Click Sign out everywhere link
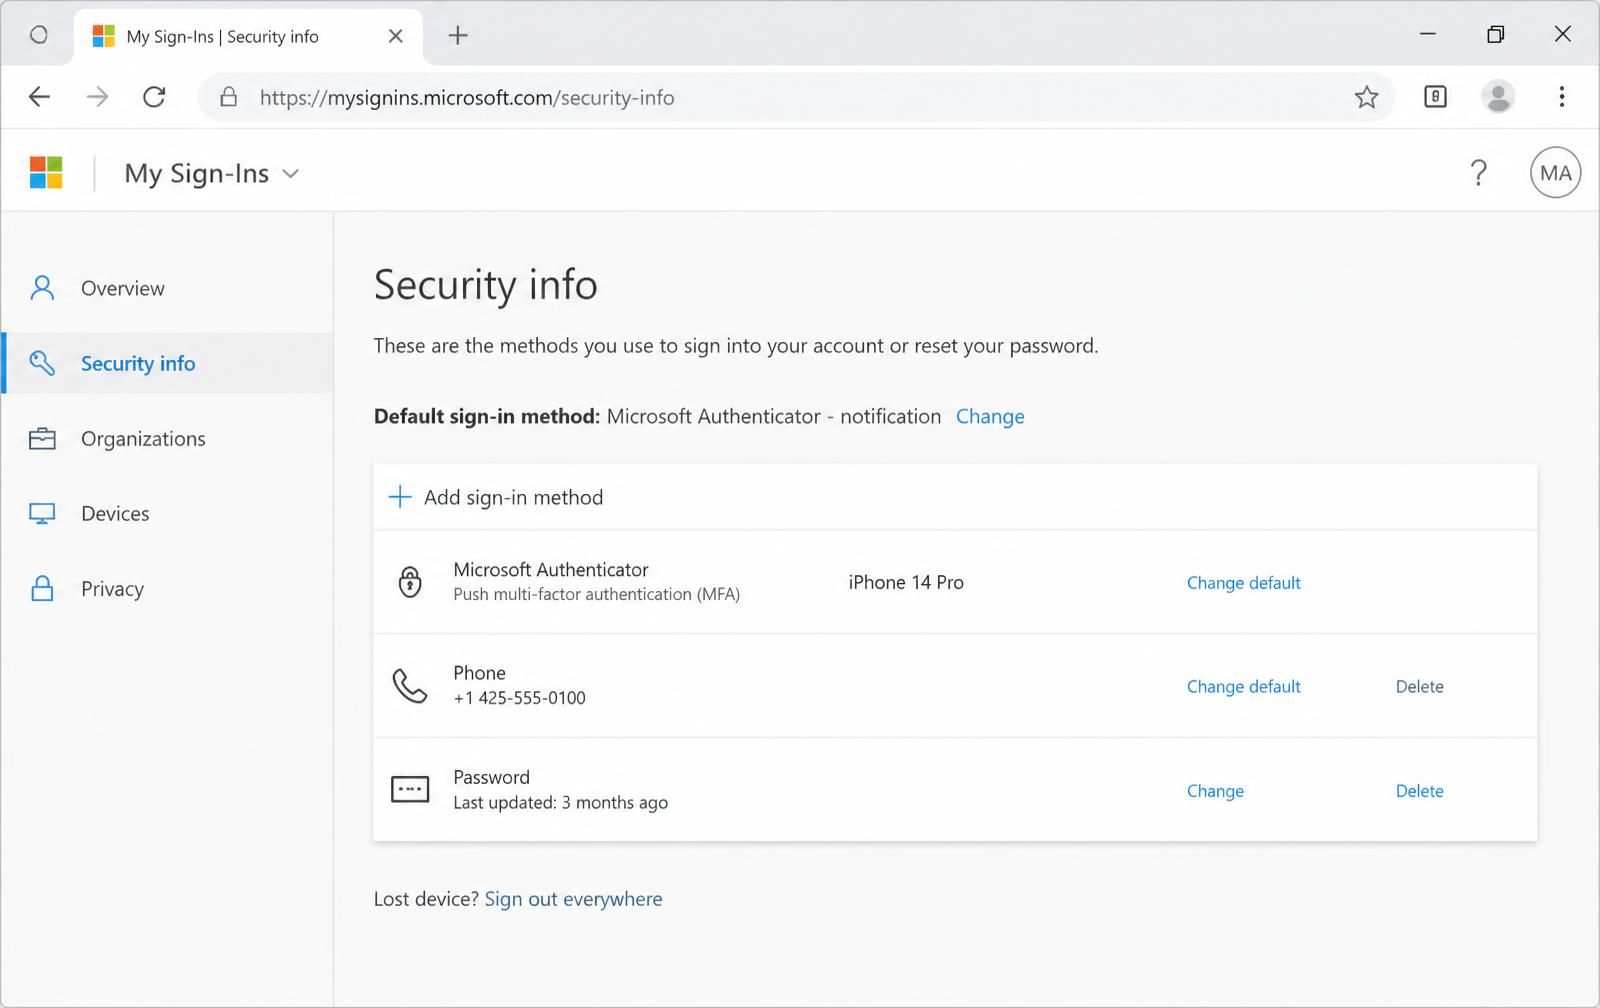1600x1008 pixels. [573, 899]
